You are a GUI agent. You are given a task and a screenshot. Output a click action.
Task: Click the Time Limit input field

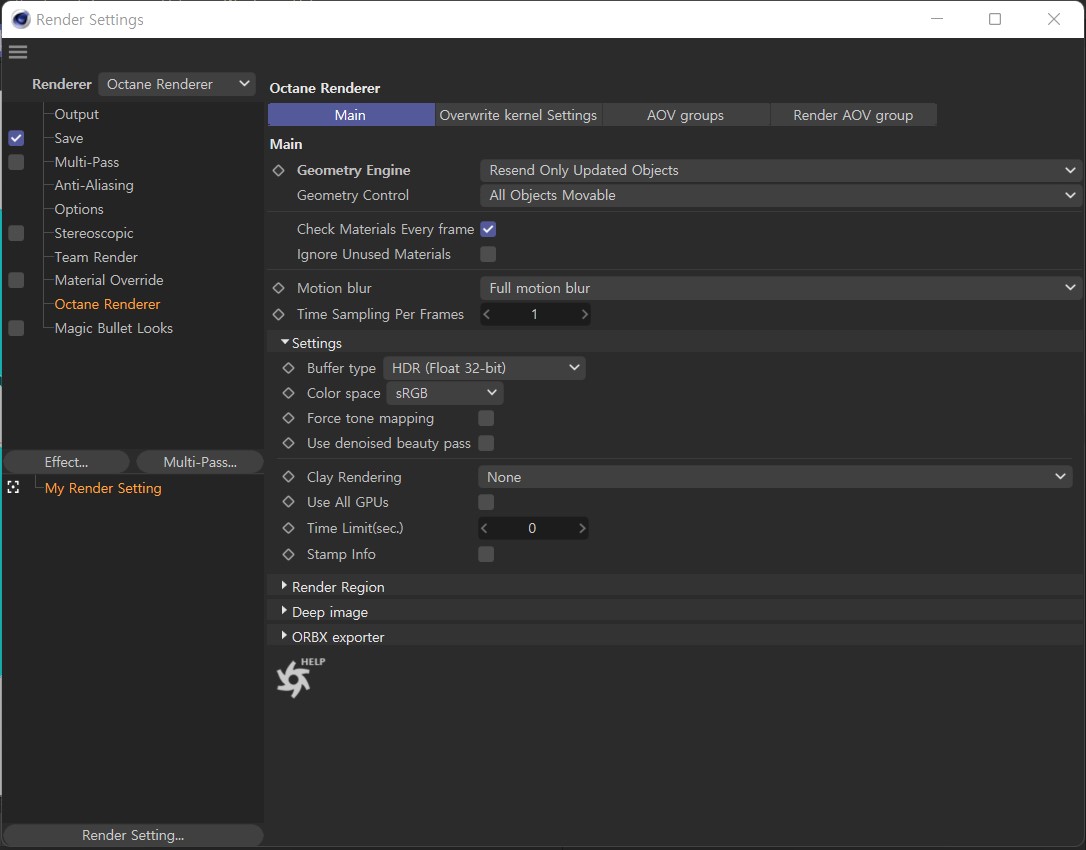coord(533,529)
